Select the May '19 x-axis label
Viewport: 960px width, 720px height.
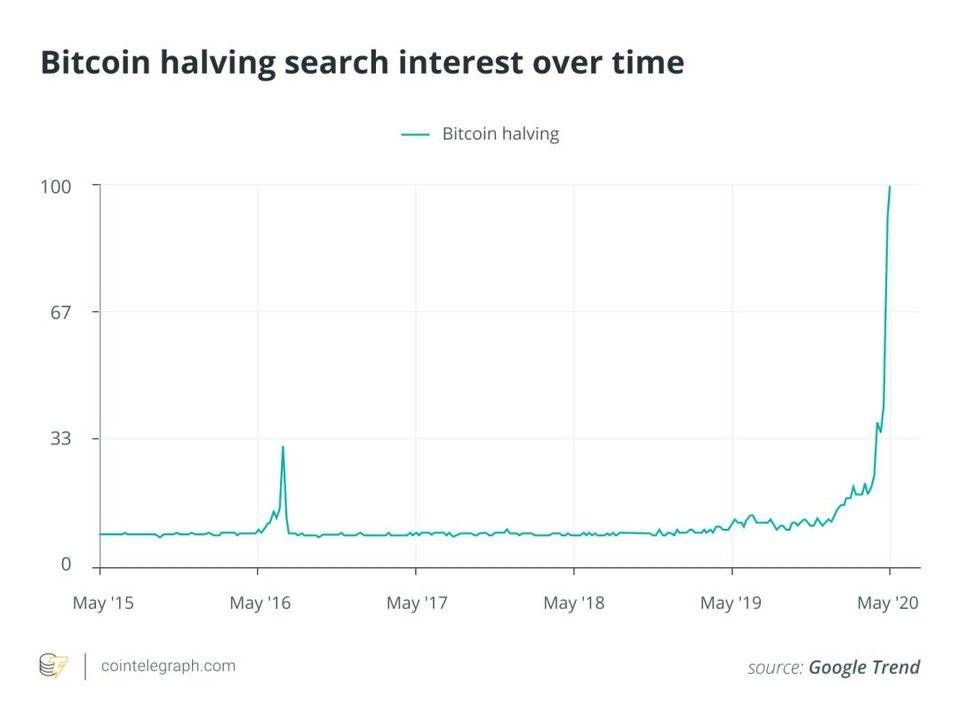[x=732, y=603]
